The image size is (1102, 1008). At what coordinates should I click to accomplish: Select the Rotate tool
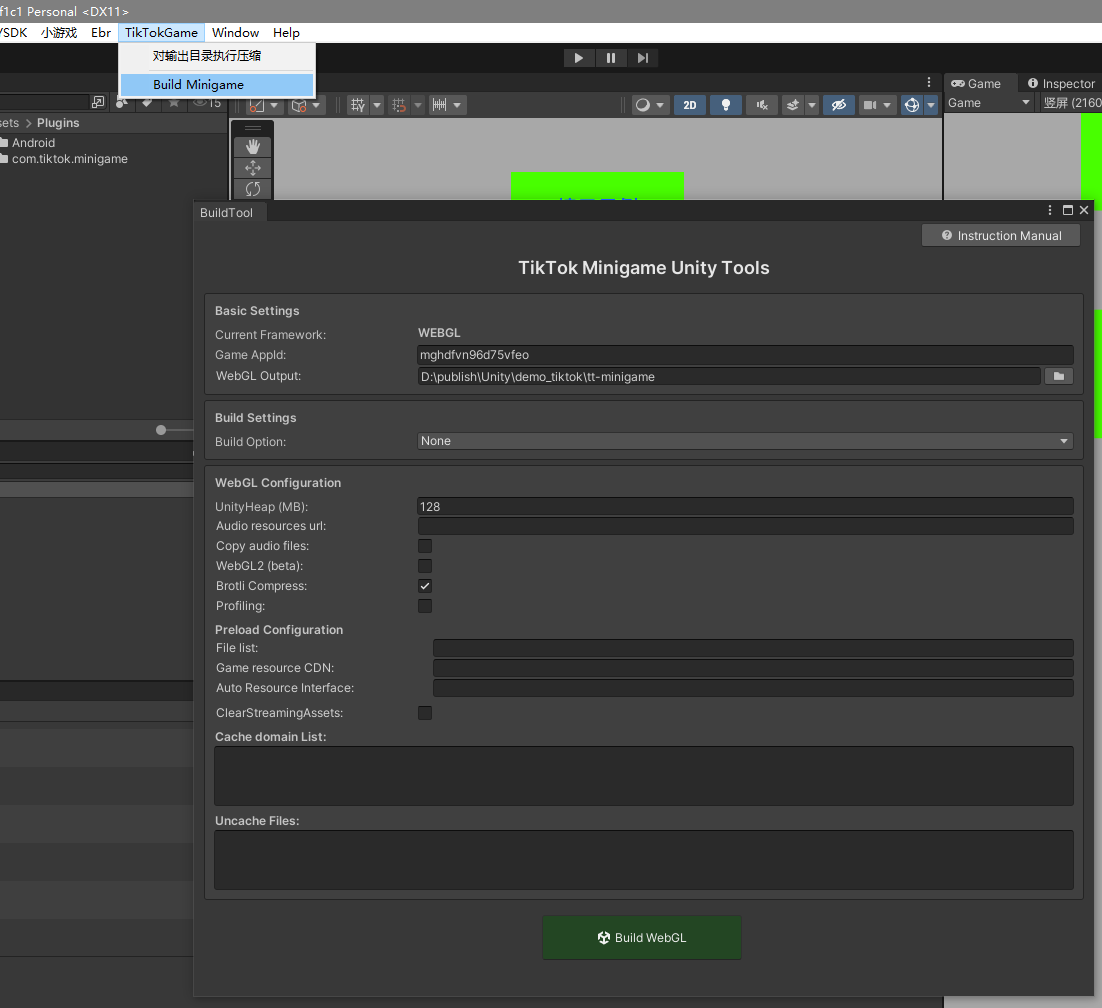coord(252,189)
